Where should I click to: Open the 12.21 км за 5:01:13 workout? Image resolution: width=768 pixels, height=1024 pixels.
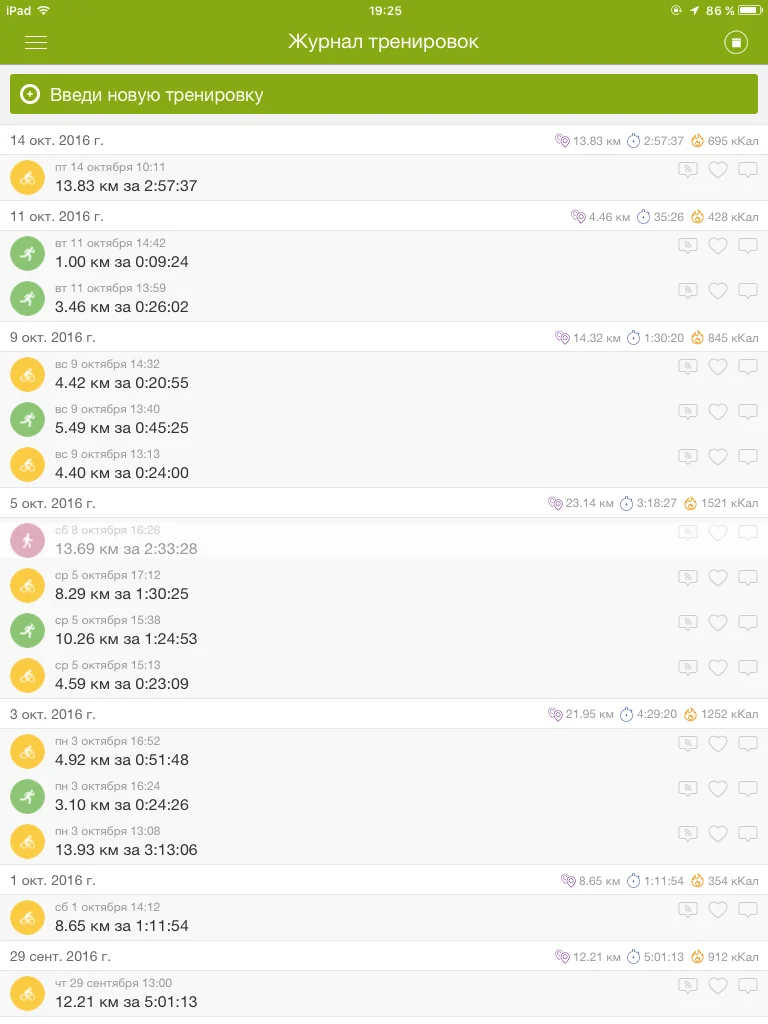pyautogui.click(x=126, y=1001)
